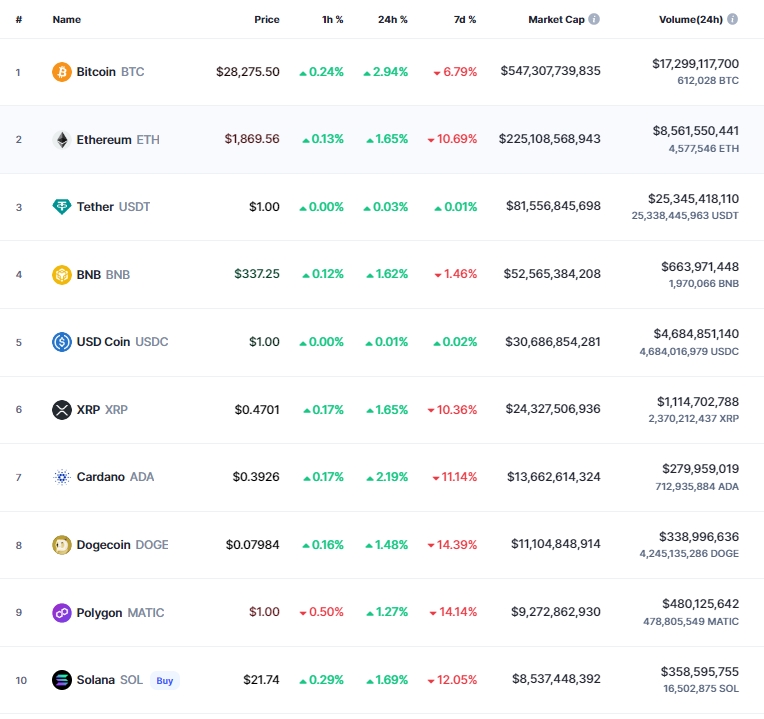Sort by the 24h % column header

[x=393, y=19]
